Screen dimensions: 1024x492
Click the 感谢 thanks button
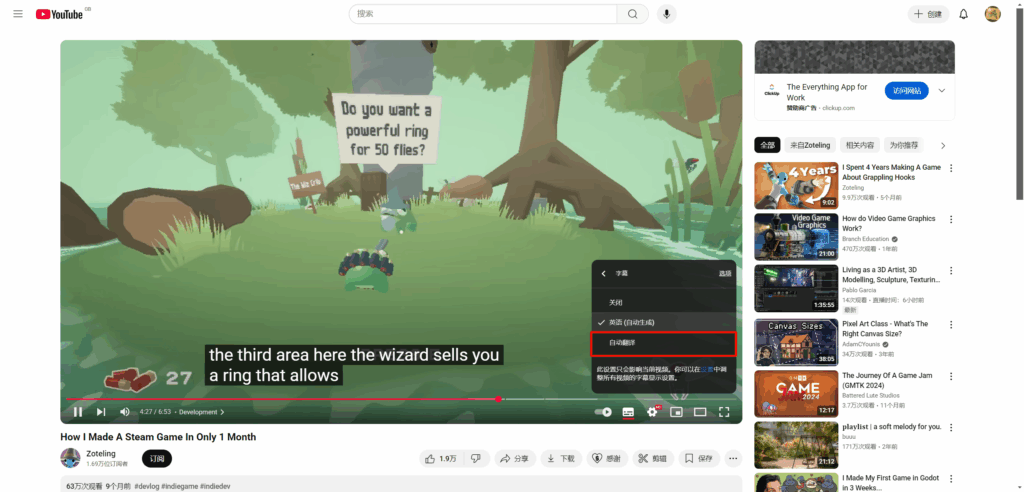(x=607, y=459)
